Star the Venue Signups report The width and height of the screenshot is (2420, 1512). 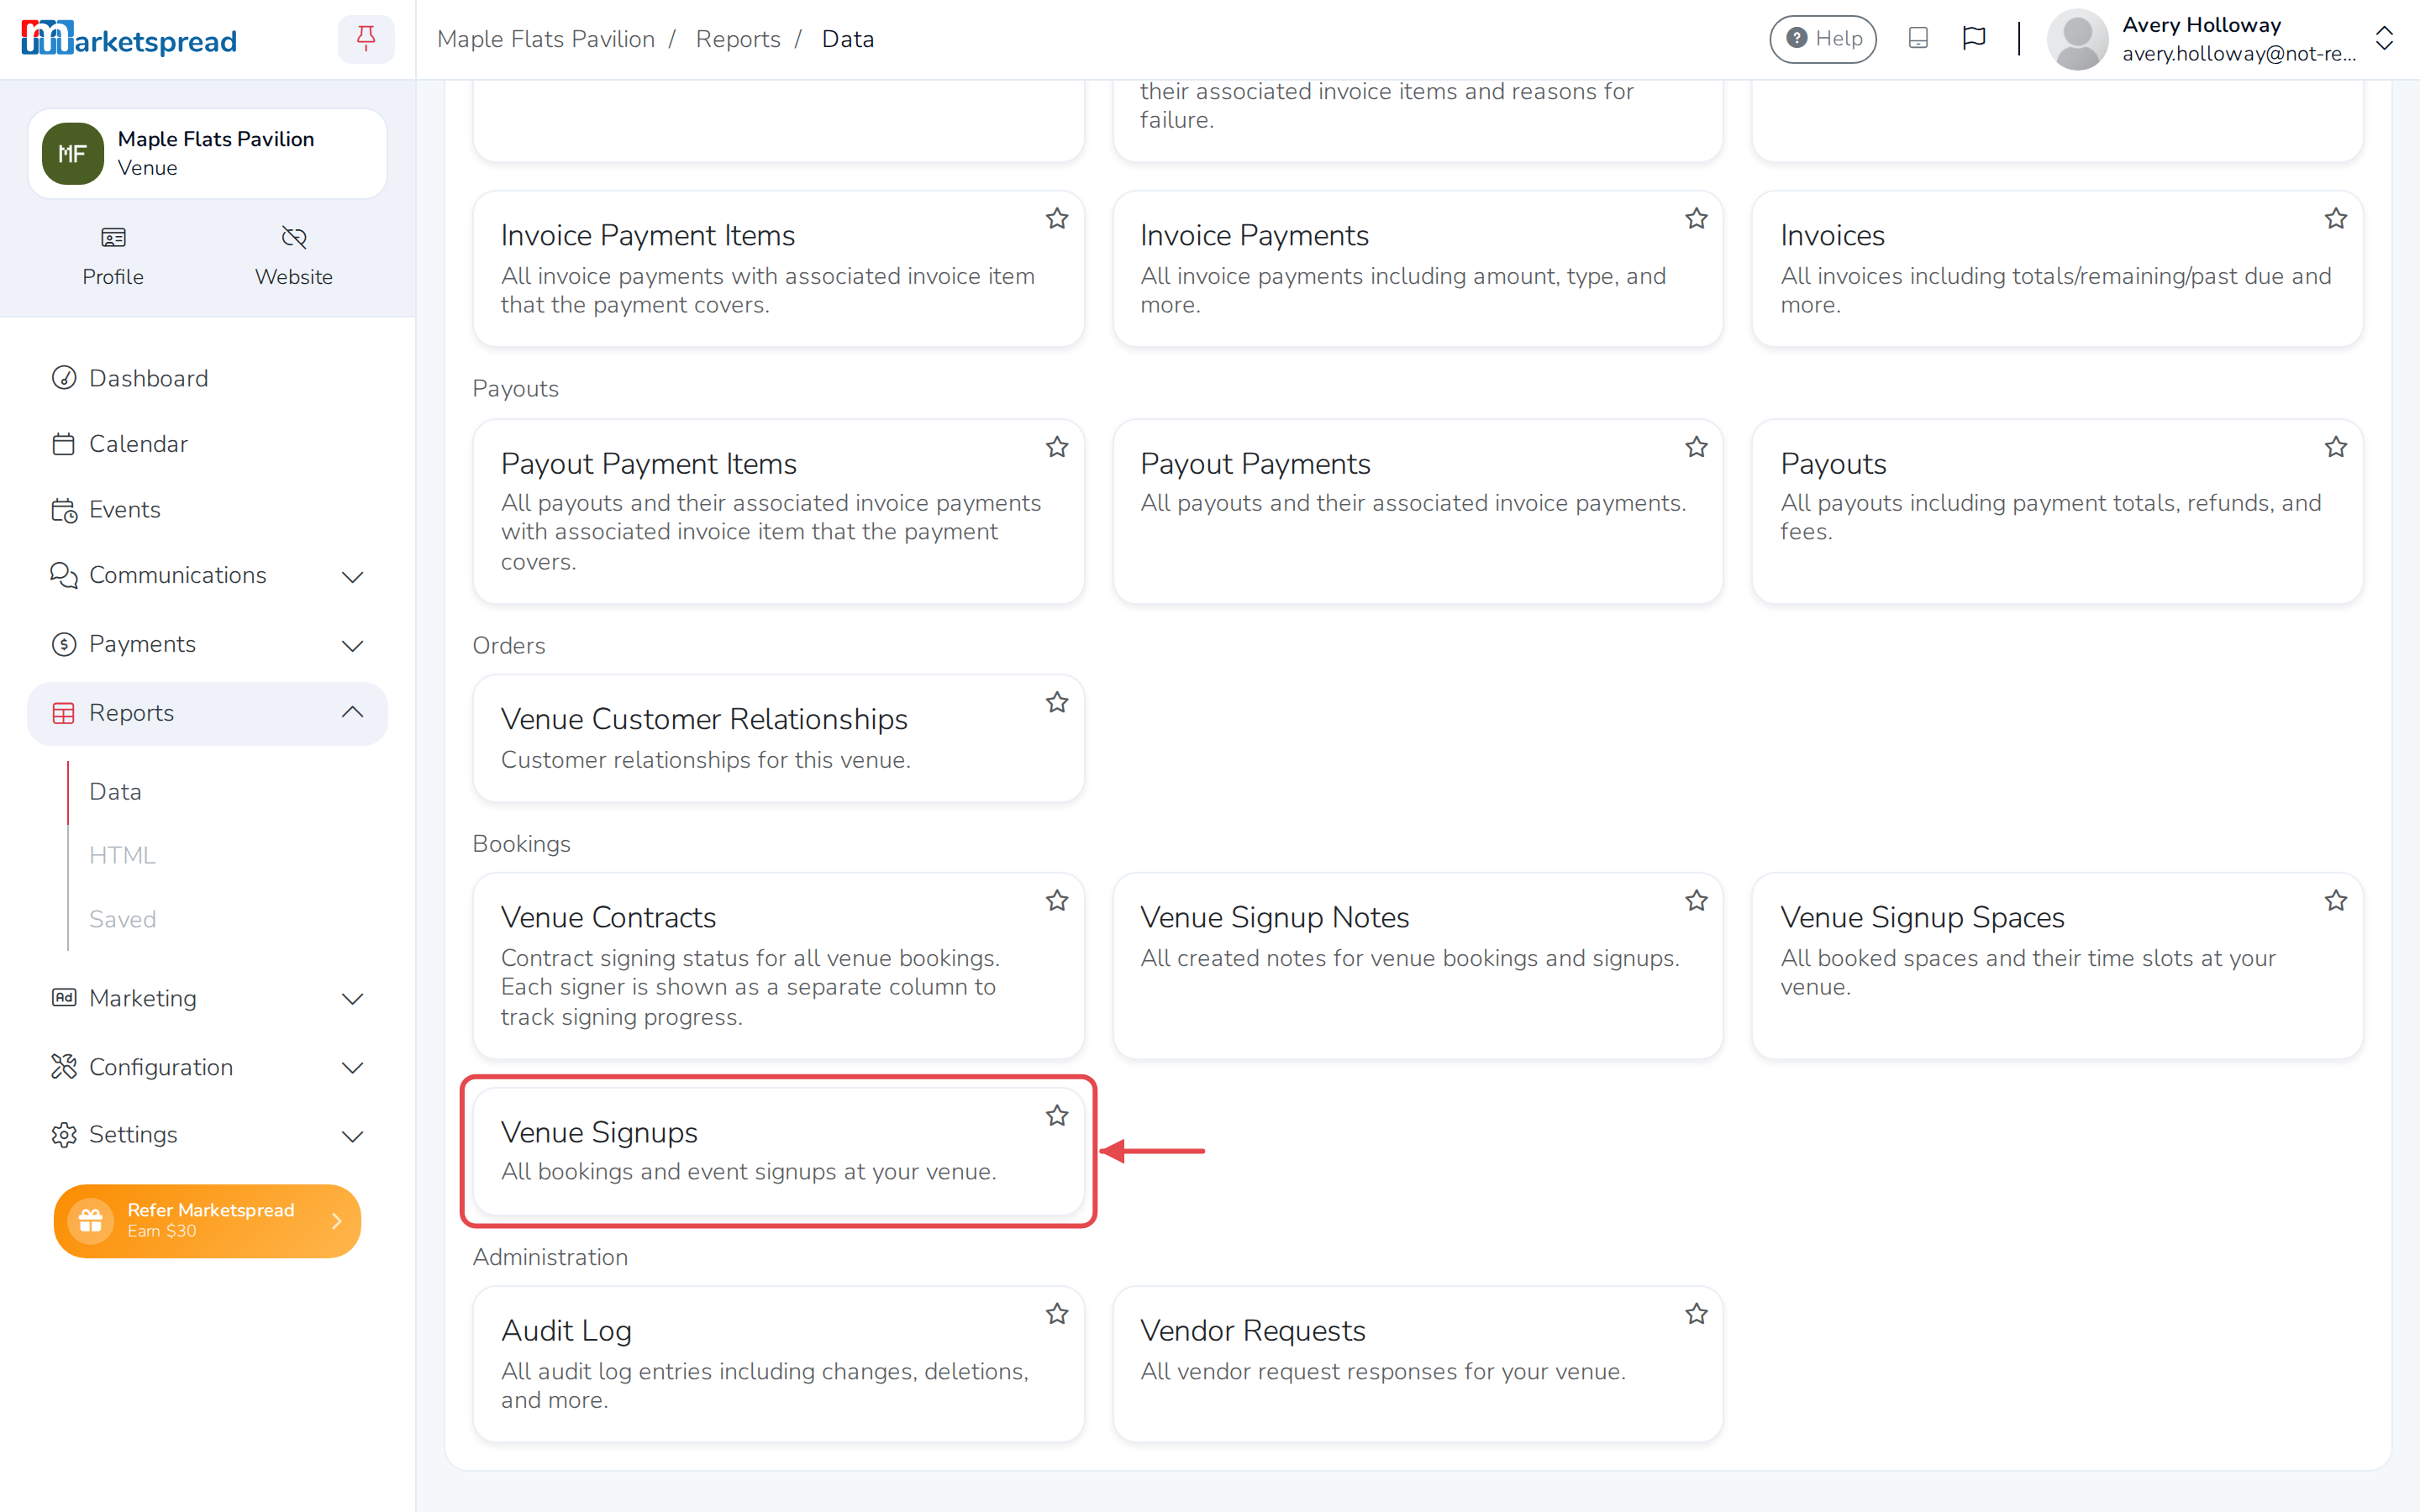click(1057, 1115)
